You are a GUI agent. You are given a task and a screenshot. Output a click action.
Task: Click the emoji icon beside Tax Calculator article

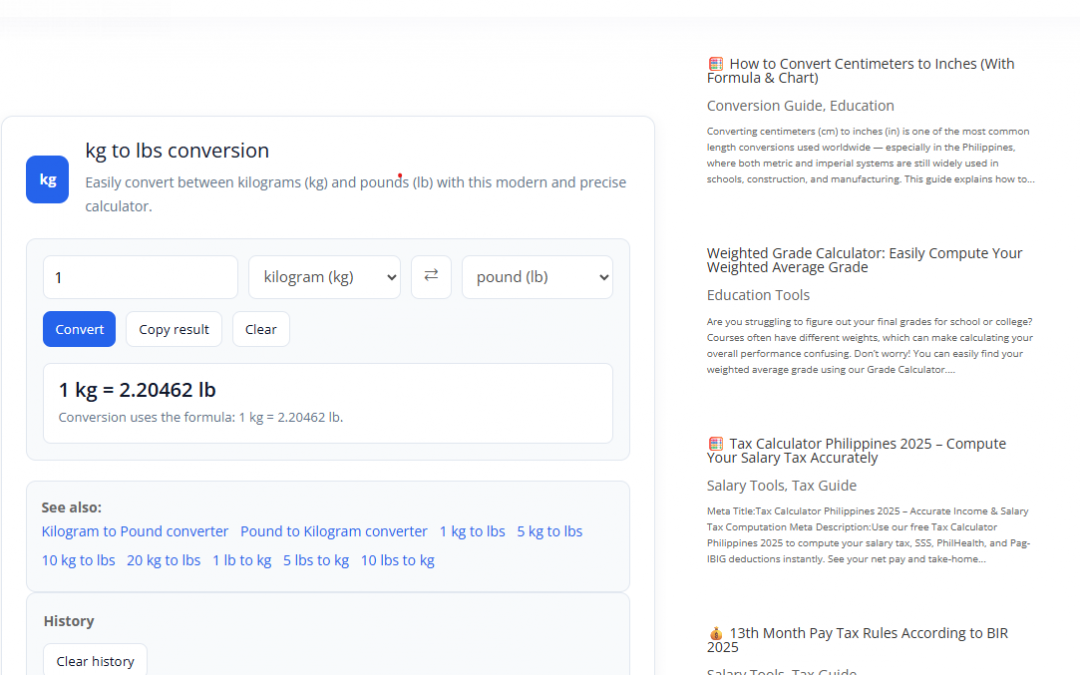[715, 444]
